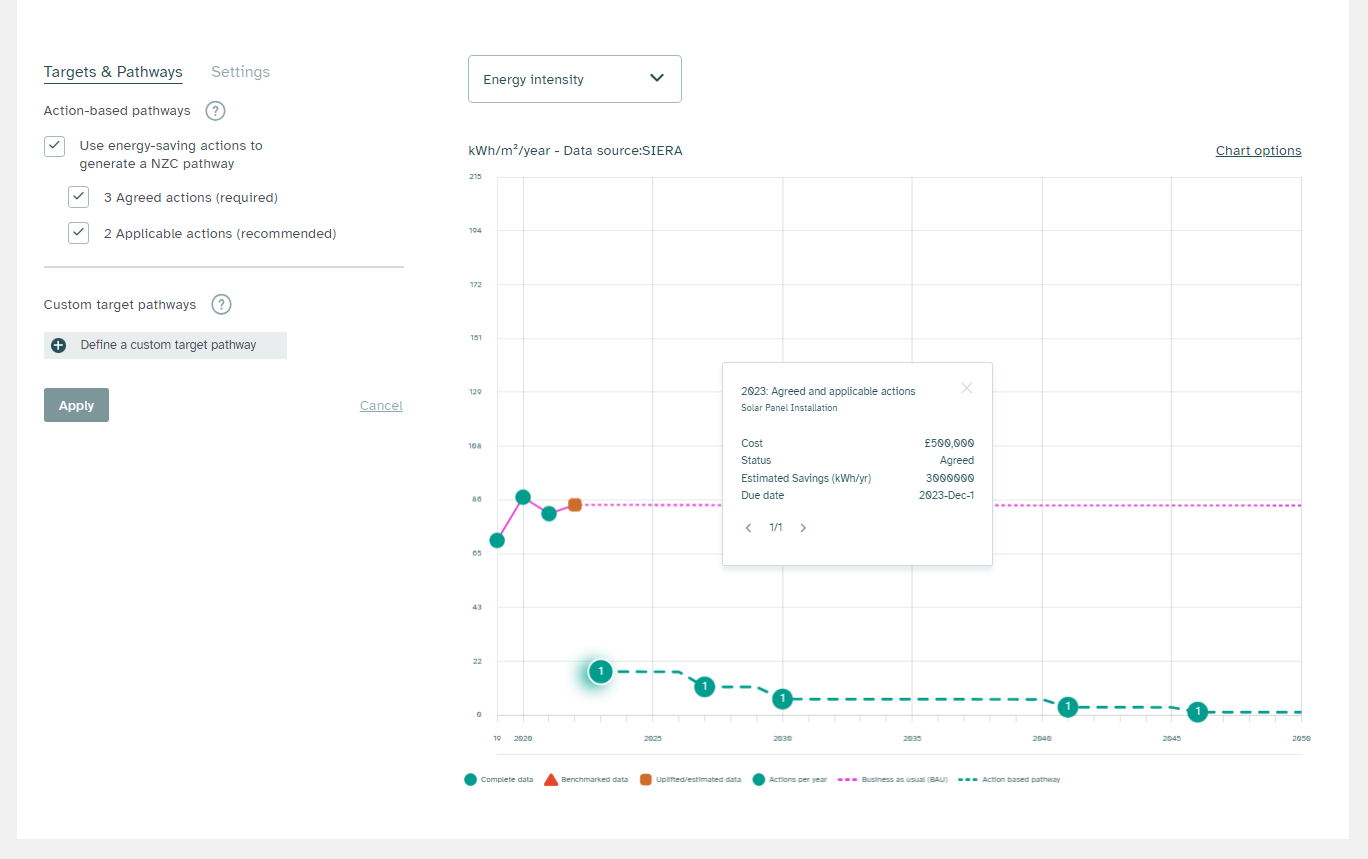Image resolution: width=1368 pixels, height=859 pixels.
Task: Uncheck Use energy-saving actions checkbox
Action: [x=55, y=146]
